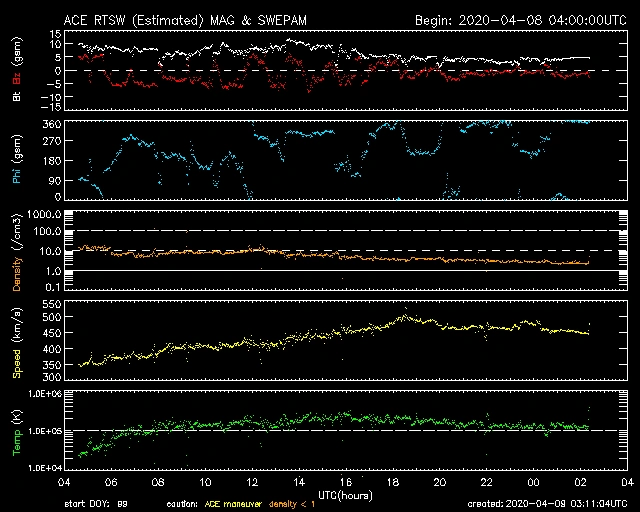Click the 1.0E+06 tick on Temp axis
640x512 pixels.
[x=46, y=394]
